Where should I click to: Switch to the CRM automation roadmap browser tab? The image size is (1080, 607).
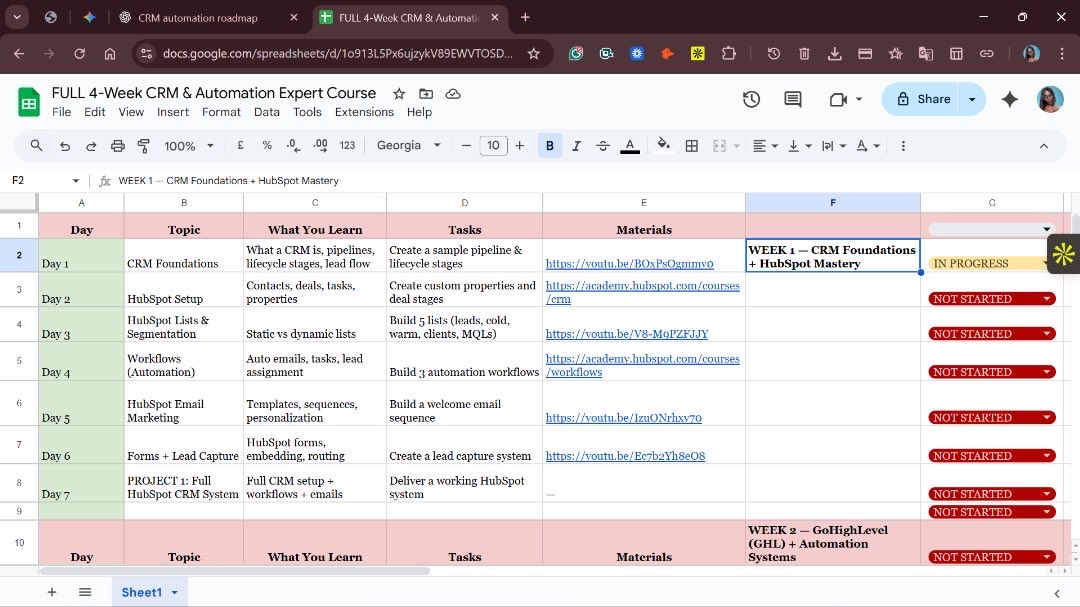click(x=198, y=17)
